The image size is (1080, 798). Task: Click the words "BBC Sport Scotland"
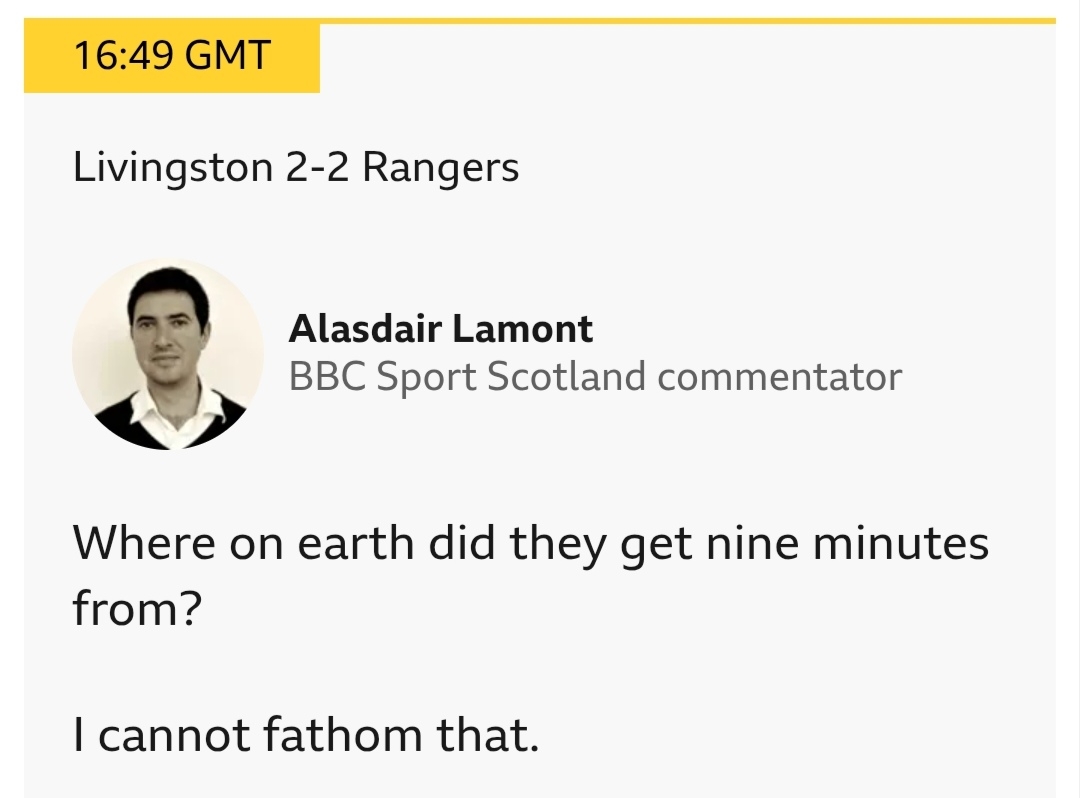[467, 377]
